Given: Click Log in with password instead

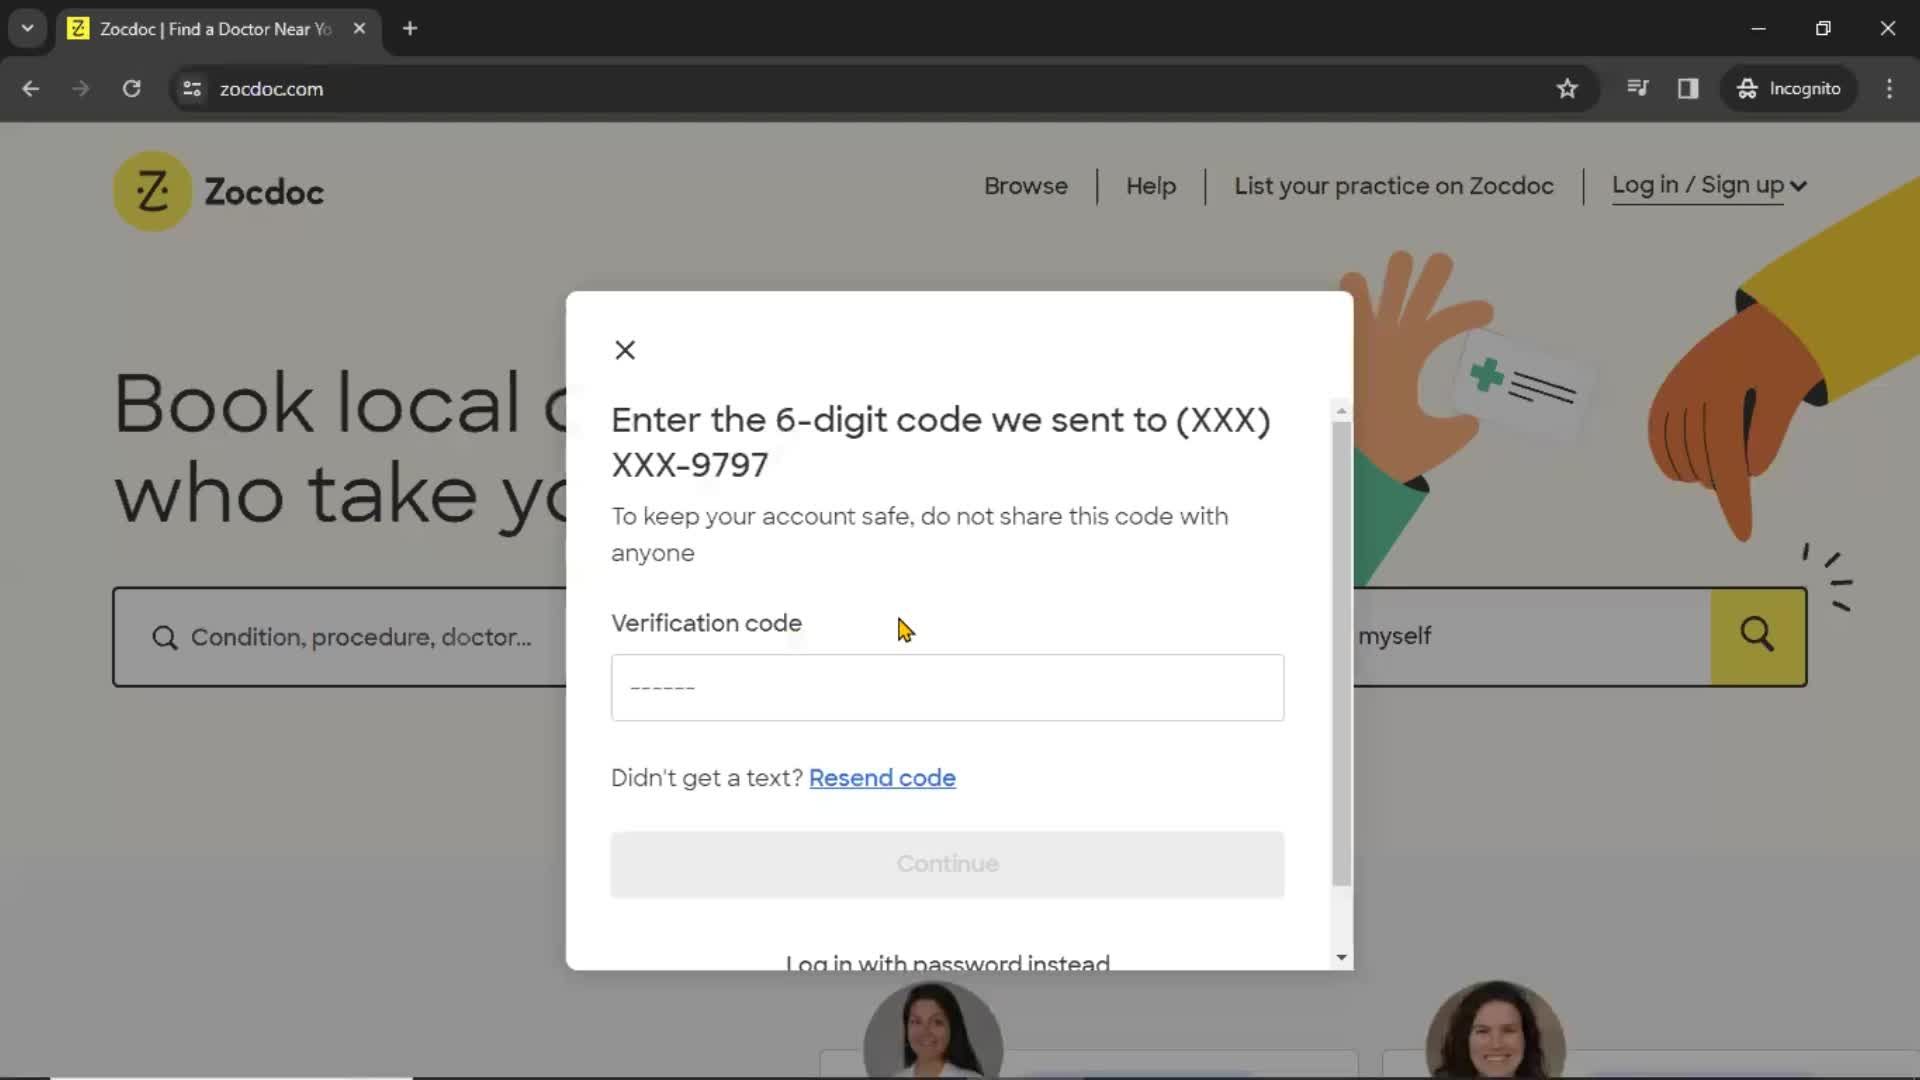Looking at the screenshot, I should 947,964.
